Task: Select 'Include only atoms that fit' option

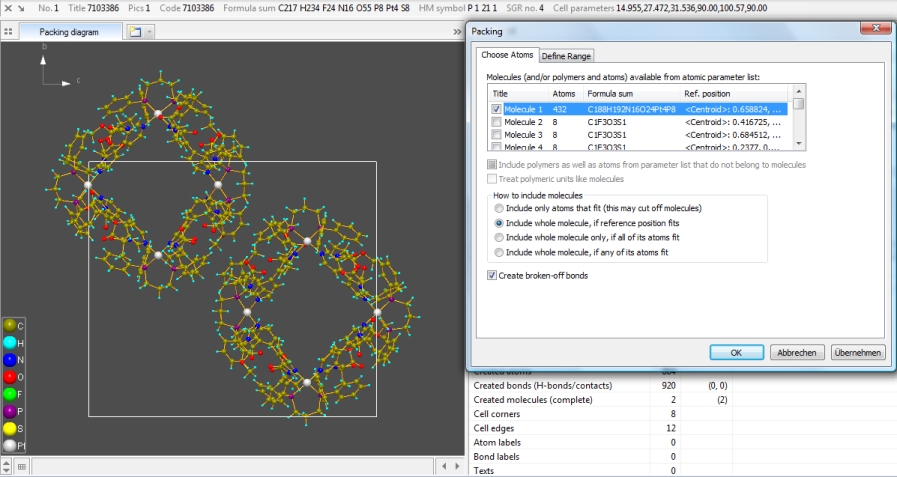Action: click(x=499, y=208)
